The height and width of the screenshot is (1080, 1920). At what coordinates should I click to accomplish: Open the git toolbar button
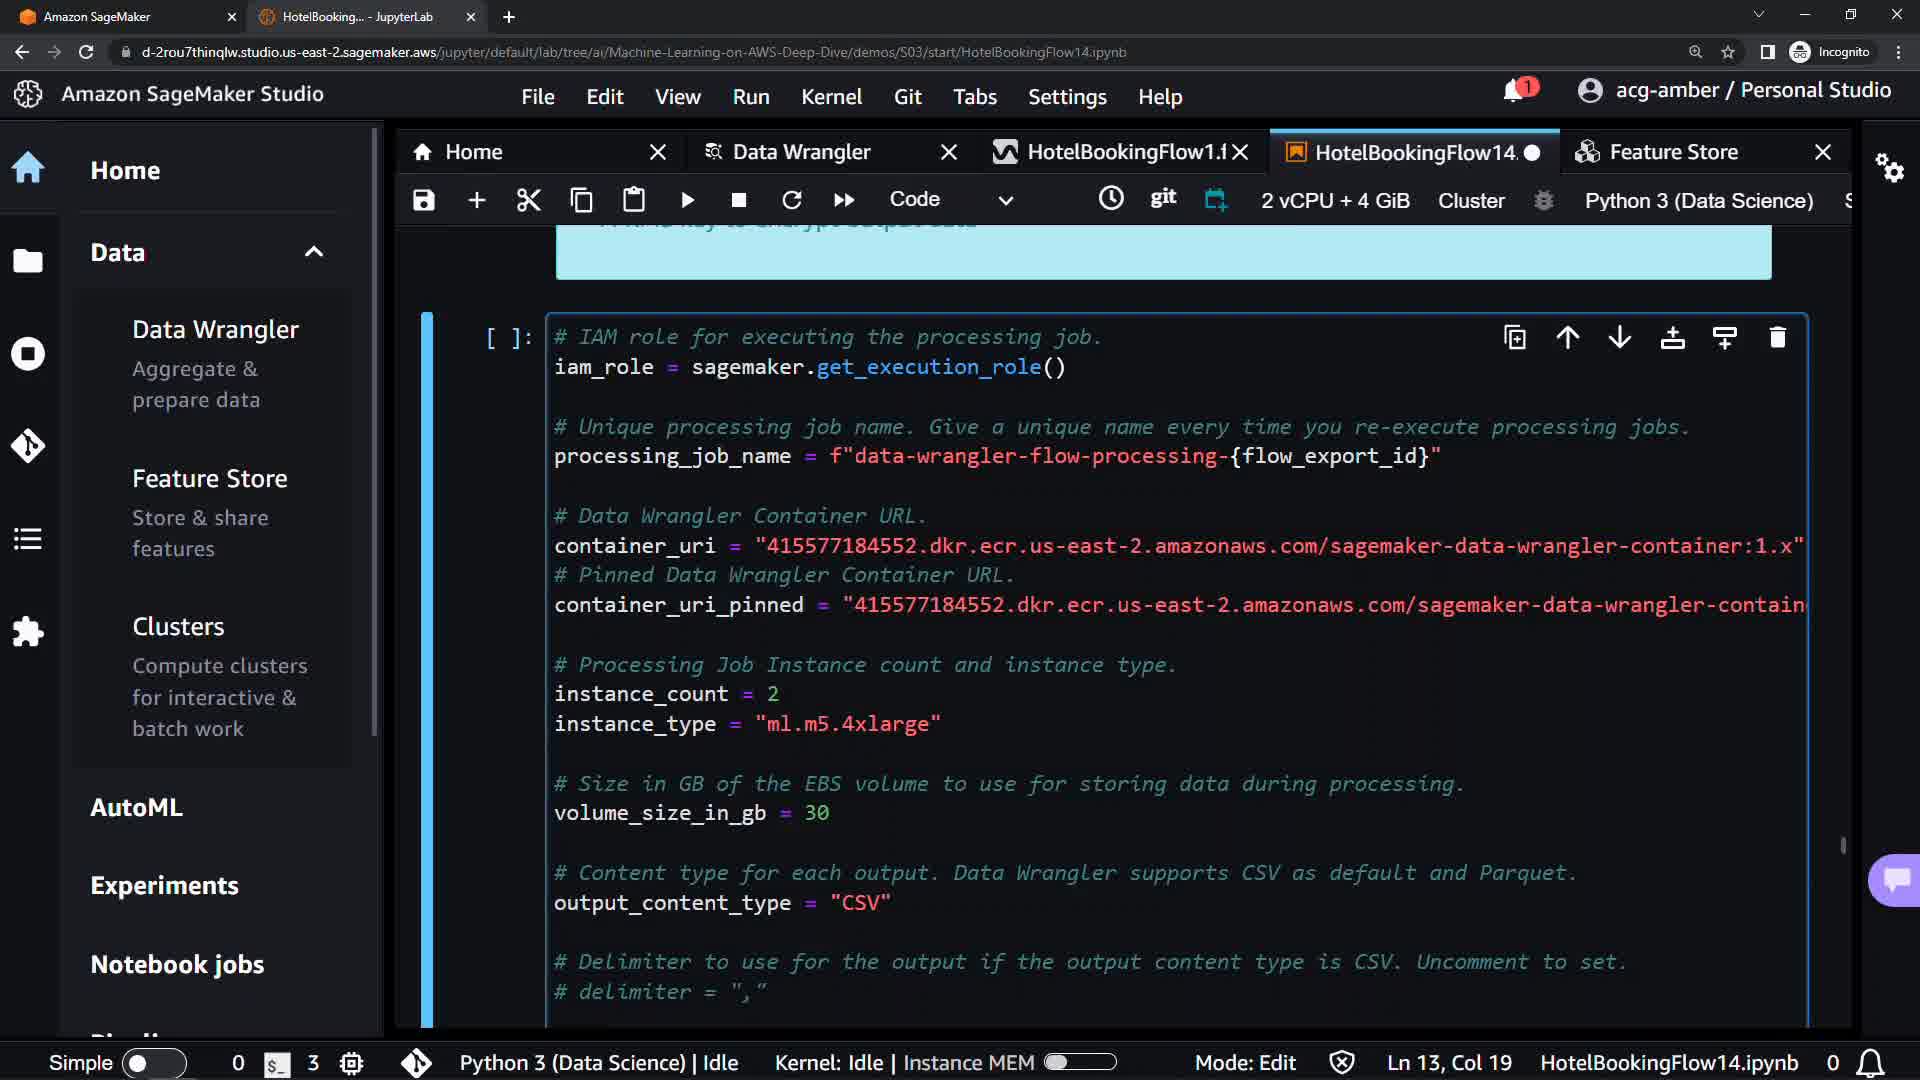(1163, 198)
